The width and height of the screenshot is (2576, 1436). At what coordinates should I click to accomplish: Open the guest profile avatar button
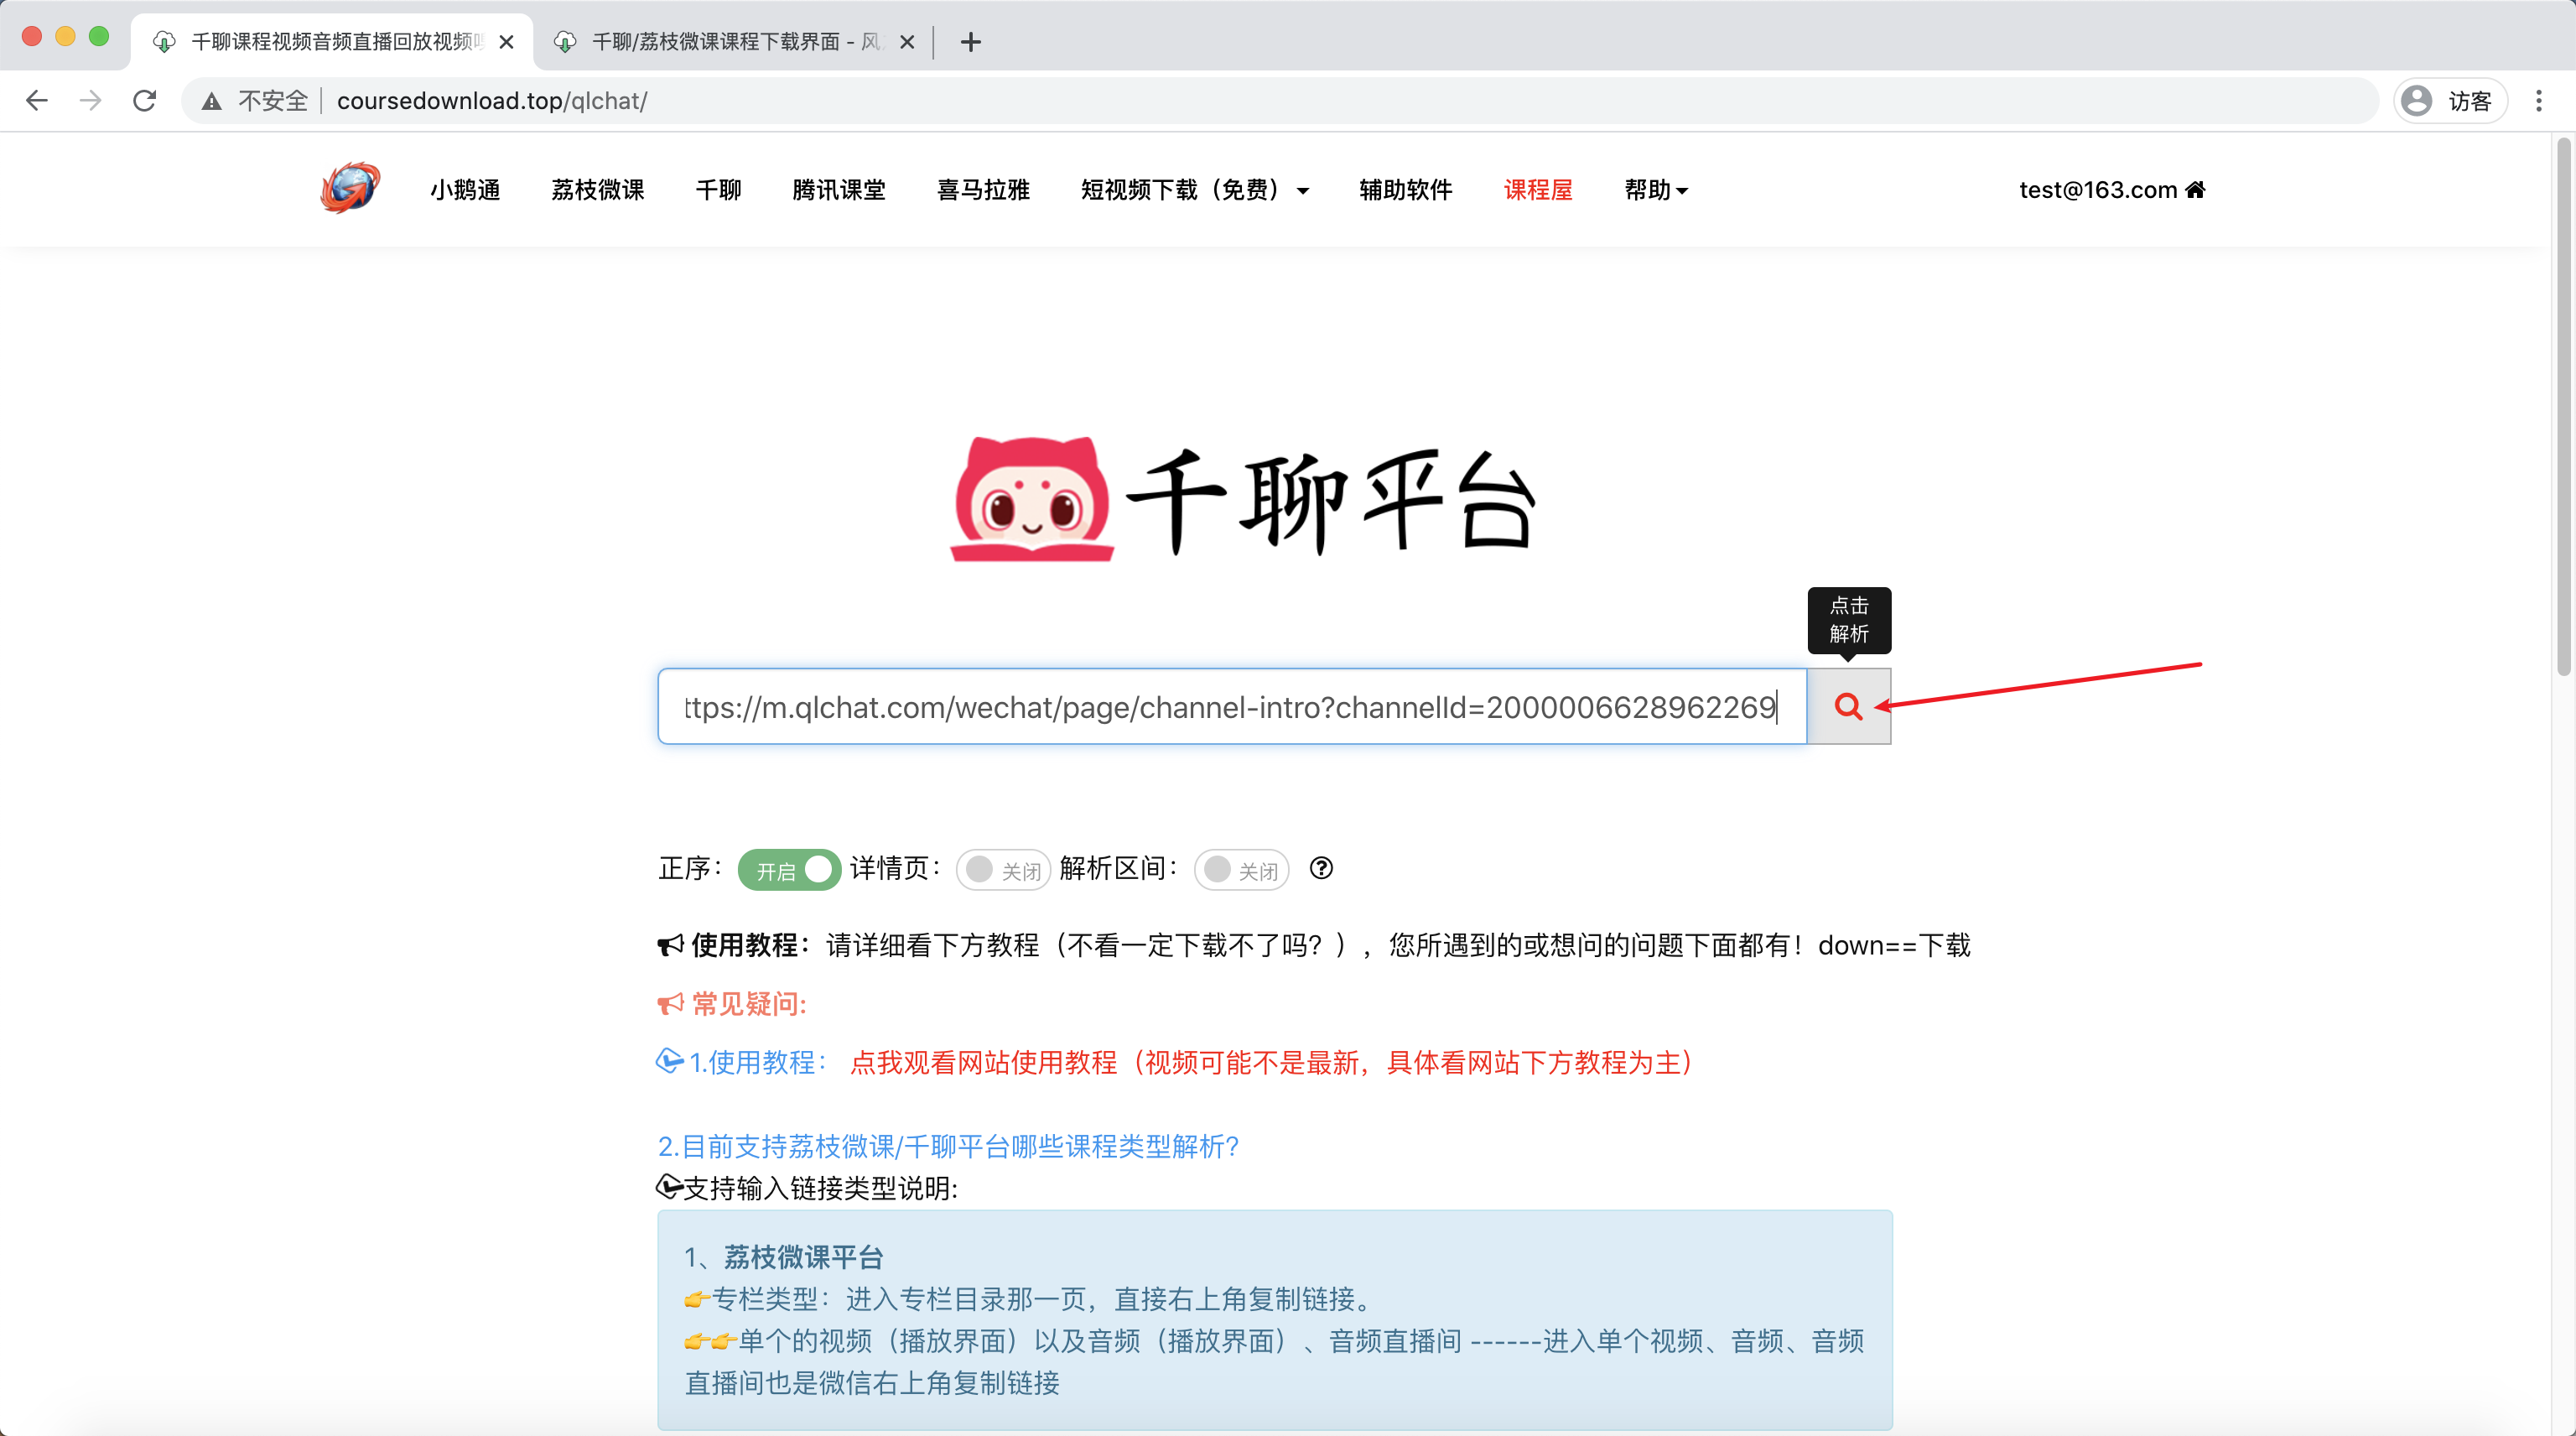pos(2450,100)
